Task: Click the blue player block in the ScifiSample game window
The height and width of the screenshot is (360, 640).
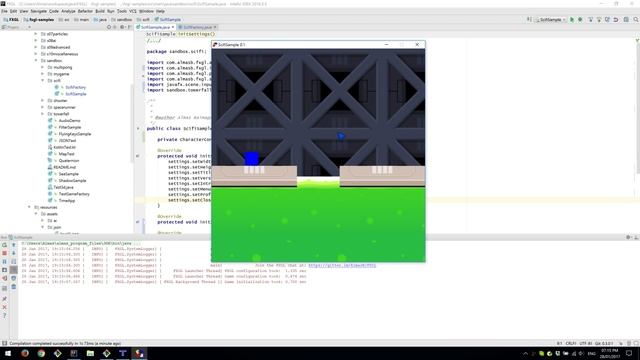Action: 251,158
